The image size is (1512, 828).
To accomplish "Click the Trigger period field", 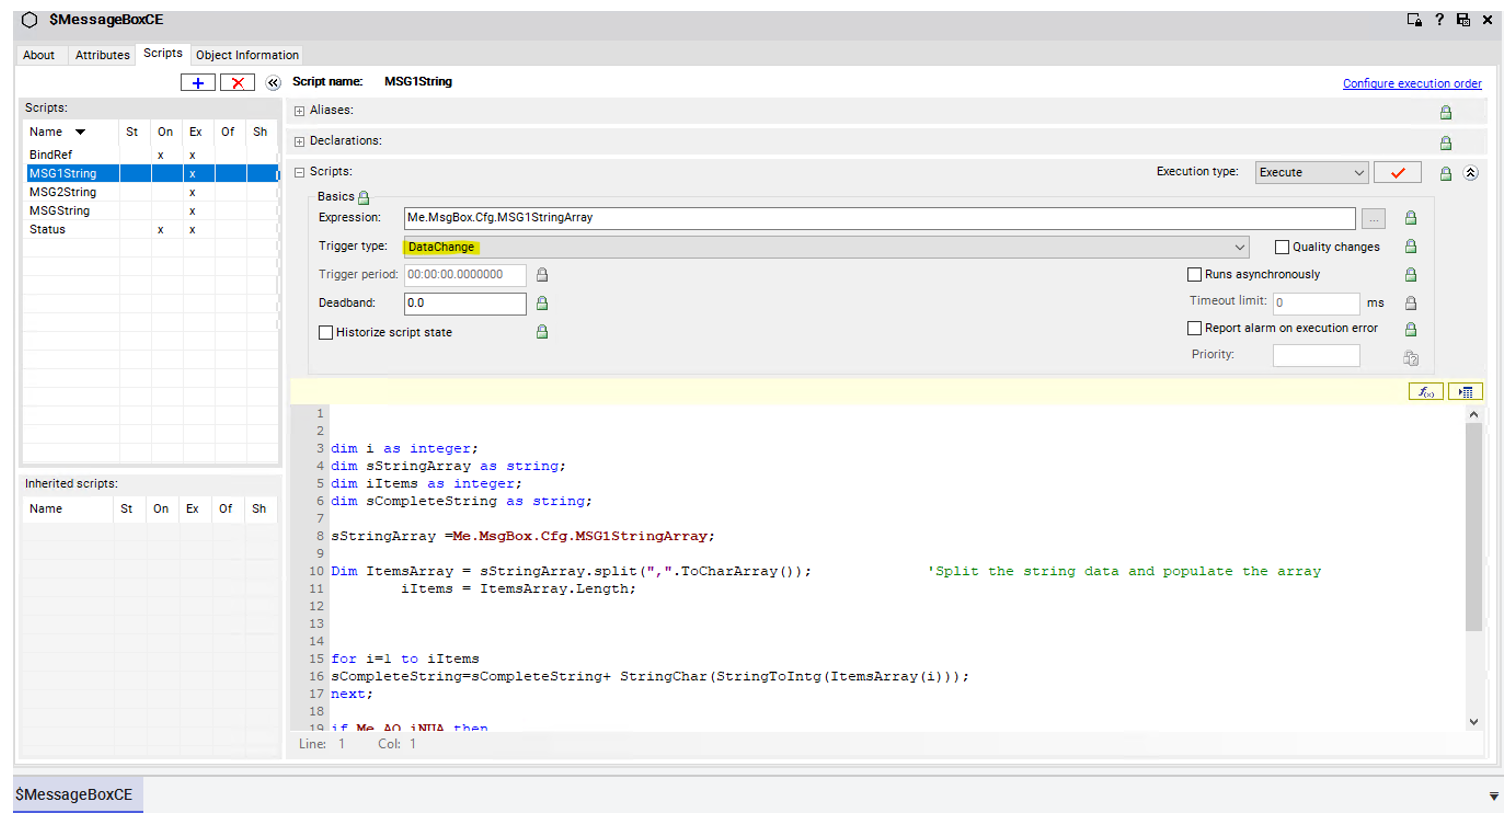I will [465, 274].
